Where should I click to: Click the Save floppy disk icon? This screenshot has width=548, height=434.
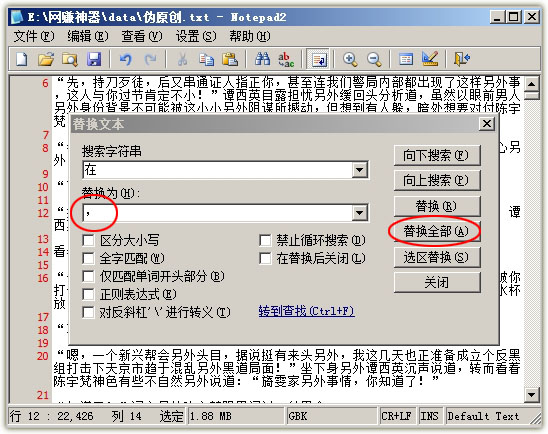coord(94,59)
